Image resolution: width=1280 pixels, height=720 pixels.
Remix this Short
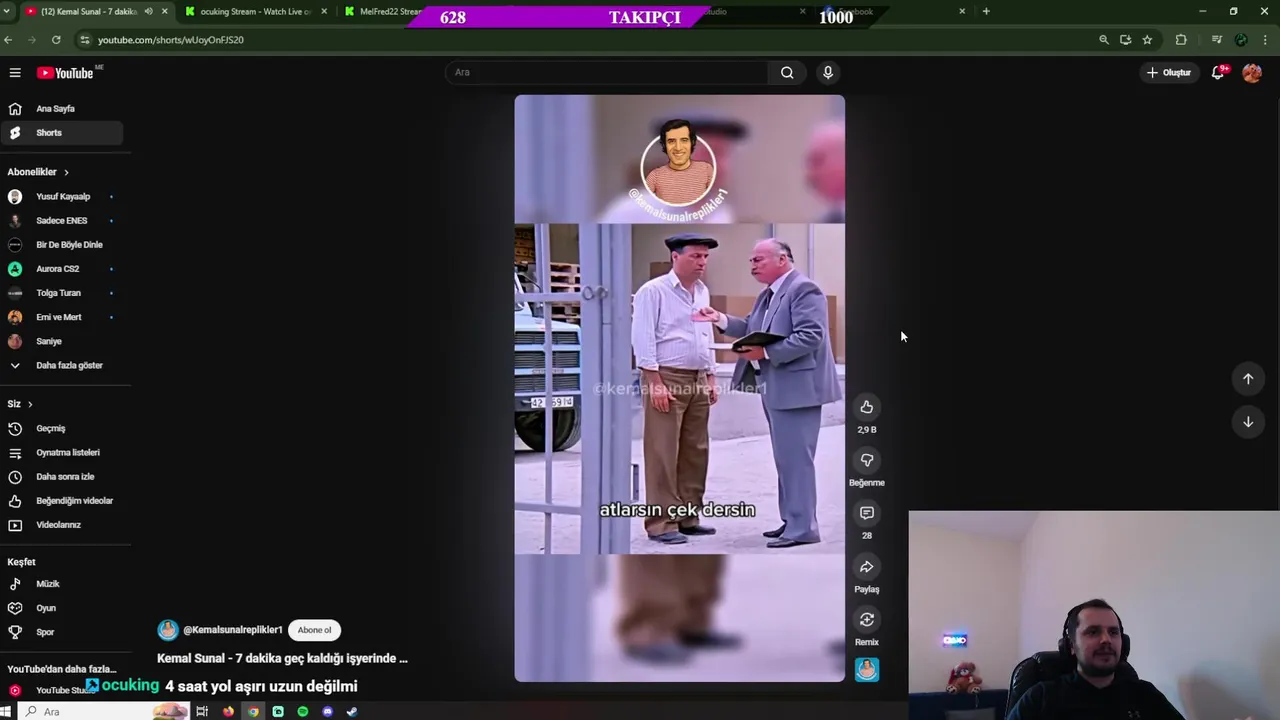pos(867,620)
